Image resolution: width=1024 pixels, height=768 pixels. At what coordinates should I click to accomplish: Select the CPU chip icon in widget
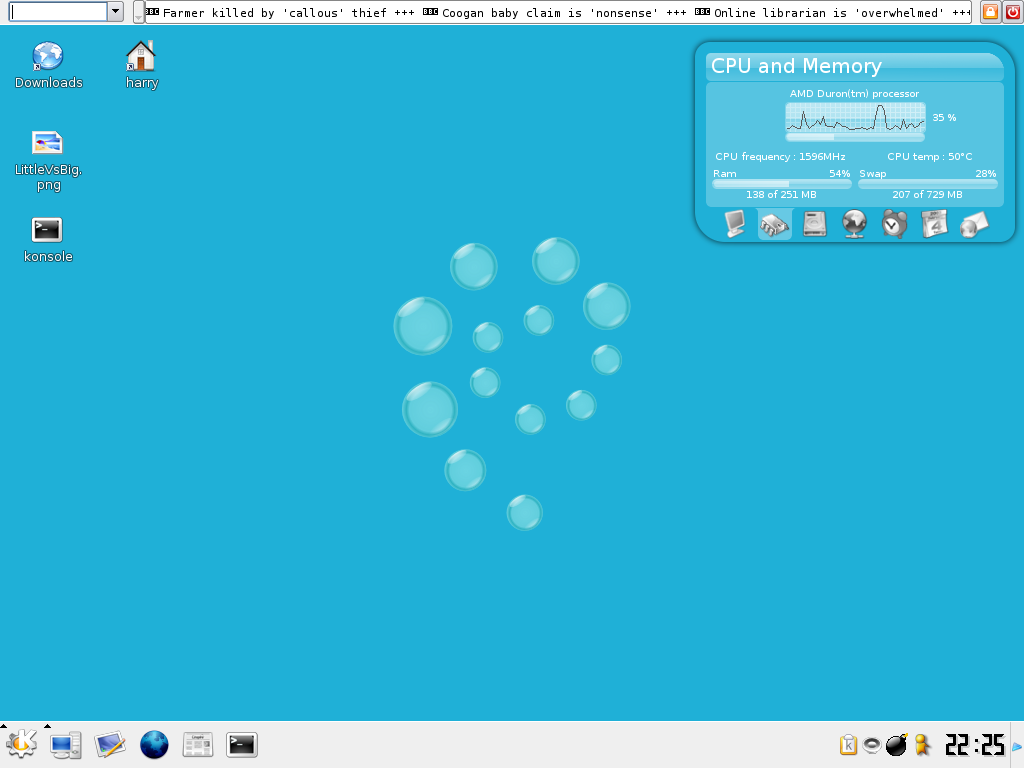click(x=775, y=224)
